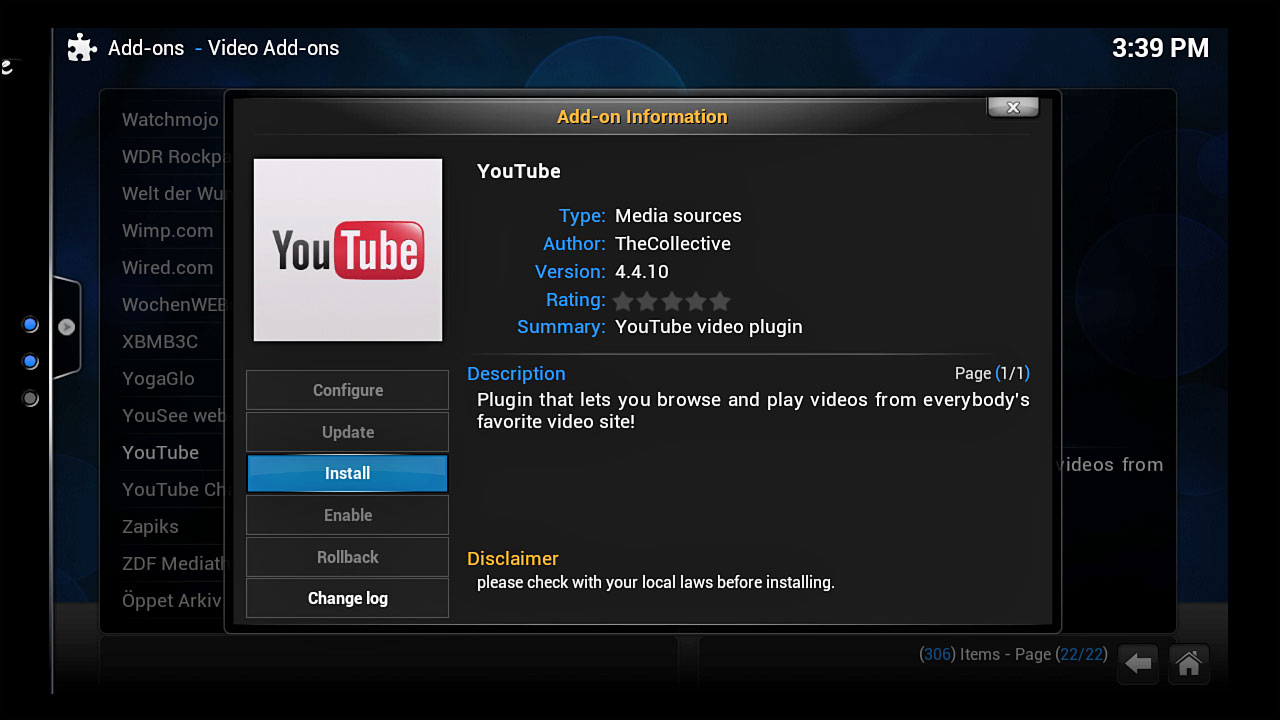The image size is (1280, 720).
Task: Click the YouTube logo thumbnail
Action: (348, 250)
